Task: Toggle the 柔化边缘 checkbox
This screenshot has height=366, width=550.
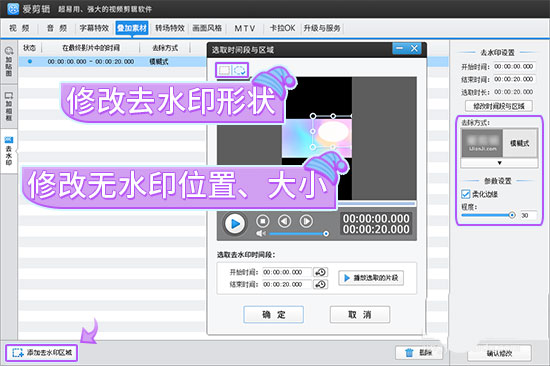Action: coord(465,194)
